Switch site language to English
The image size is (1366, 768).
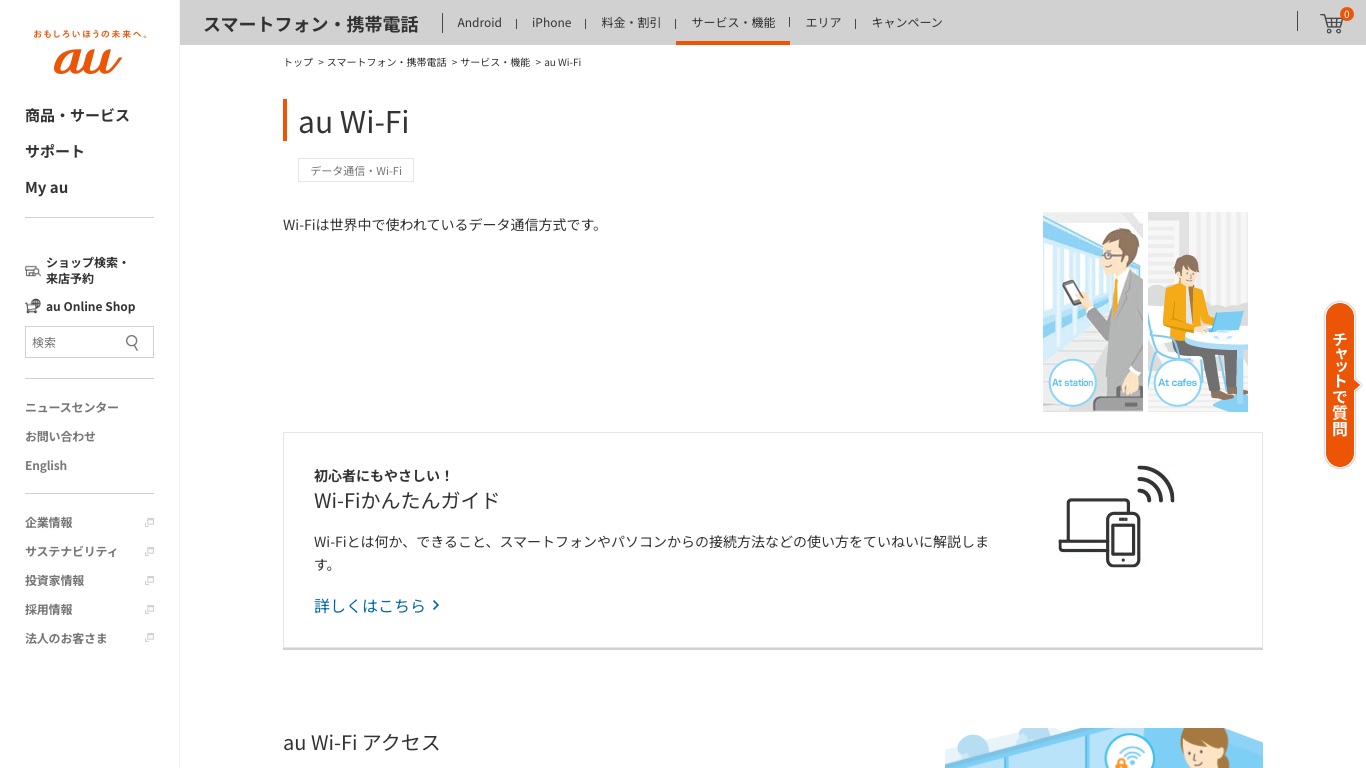[x=46, y=465]
